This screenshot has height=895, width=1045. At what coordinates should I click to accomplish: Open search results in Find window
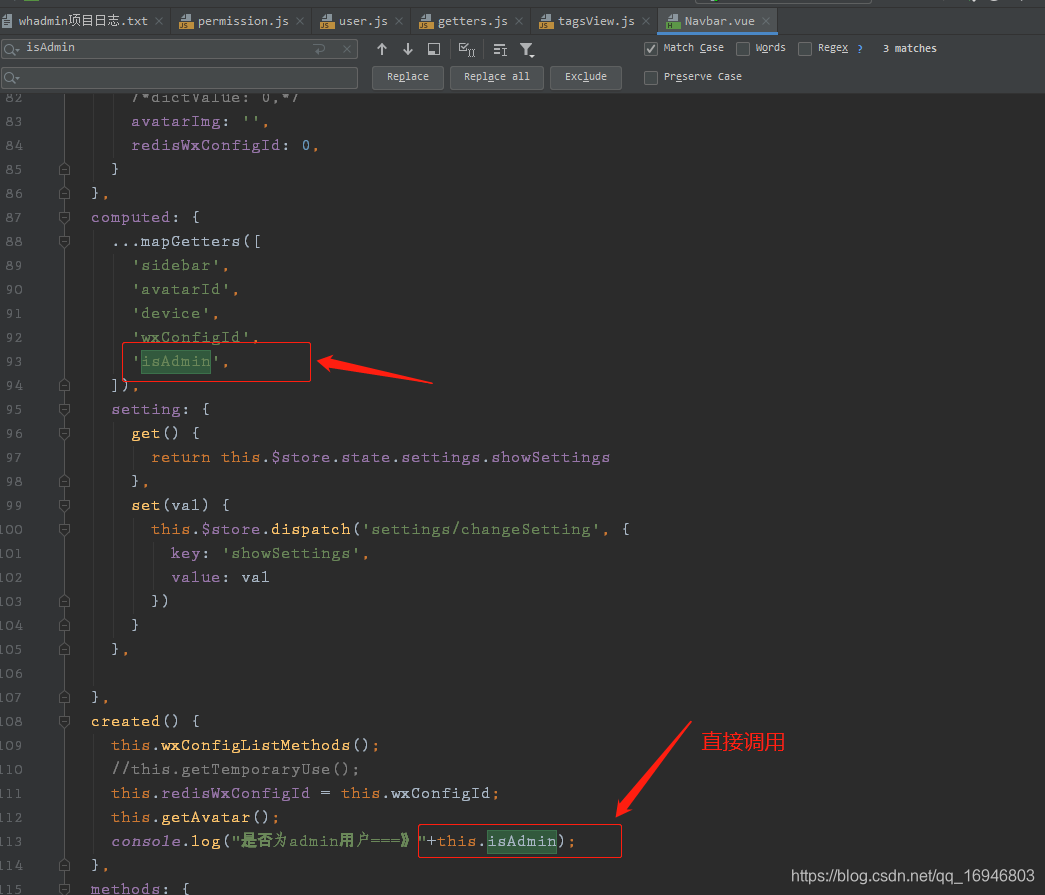[x=434, y=48]
